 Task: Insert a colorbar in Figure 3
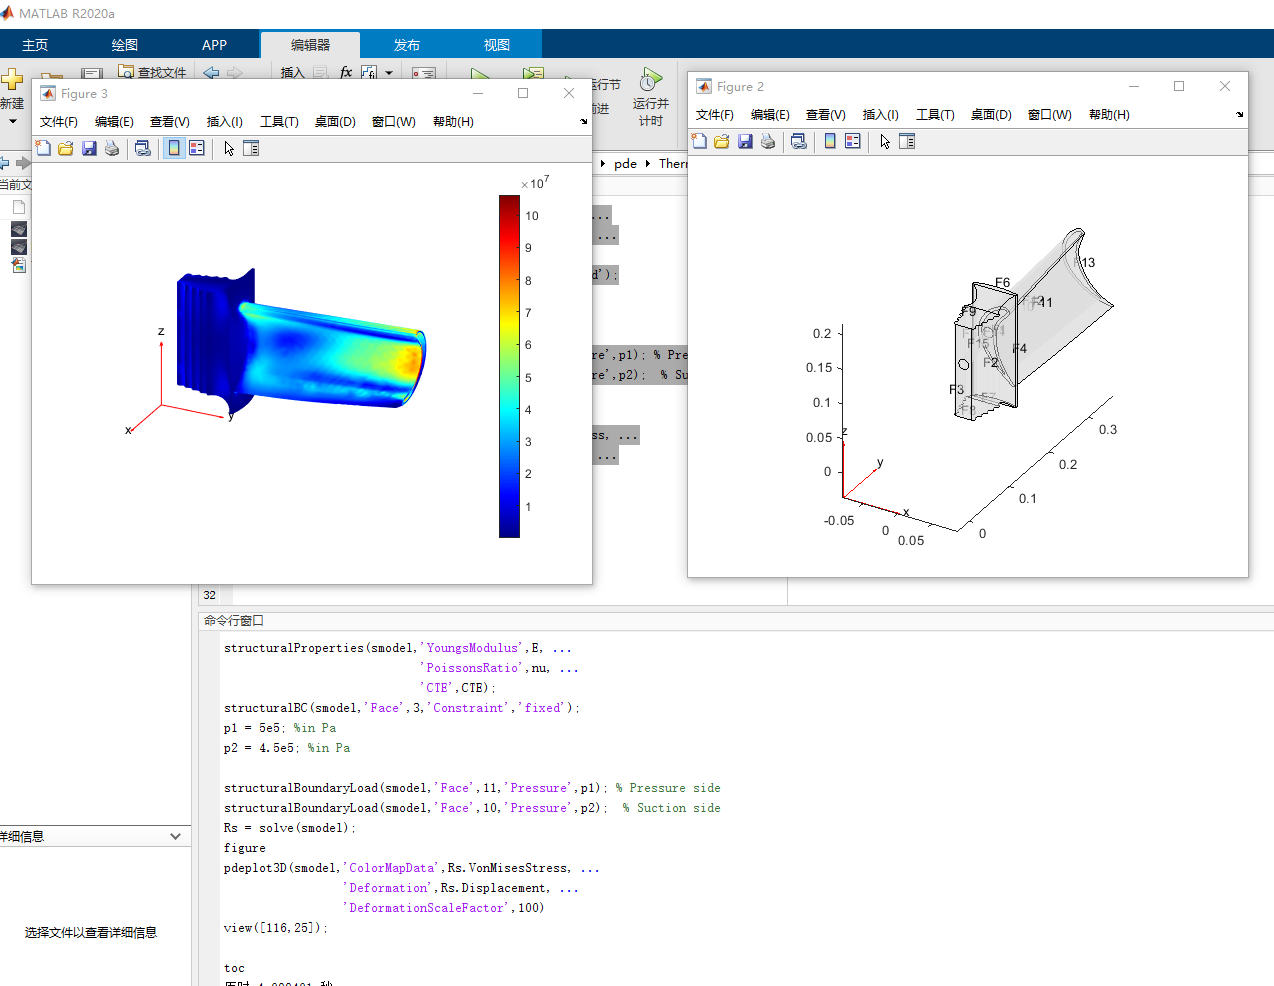pos(174,147)
